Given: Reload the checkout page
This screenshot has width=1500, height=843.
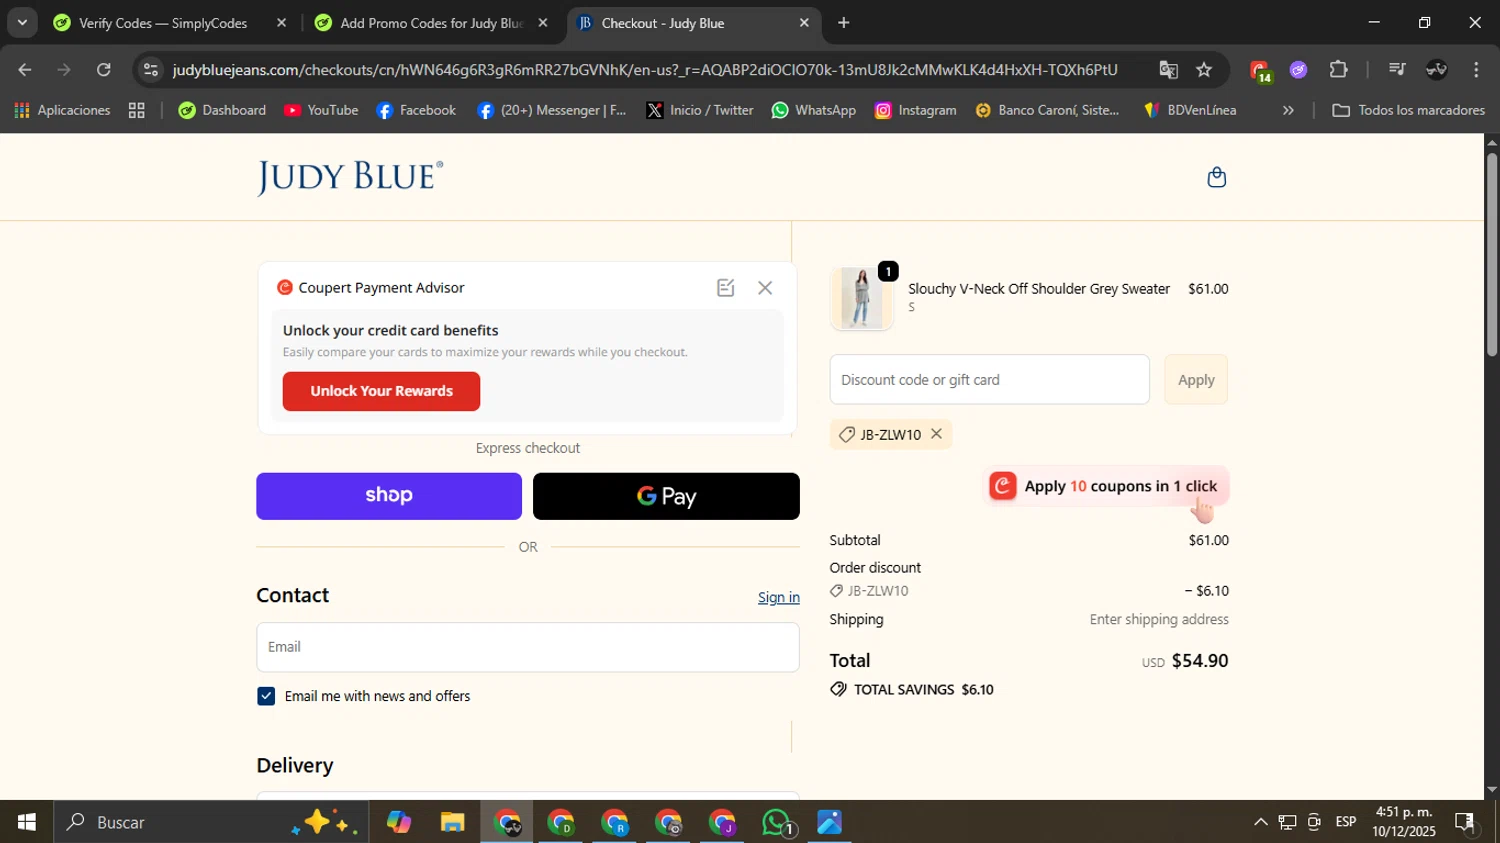Looking at the screenshot, I should pyautogui.click(x=104, y=70).
